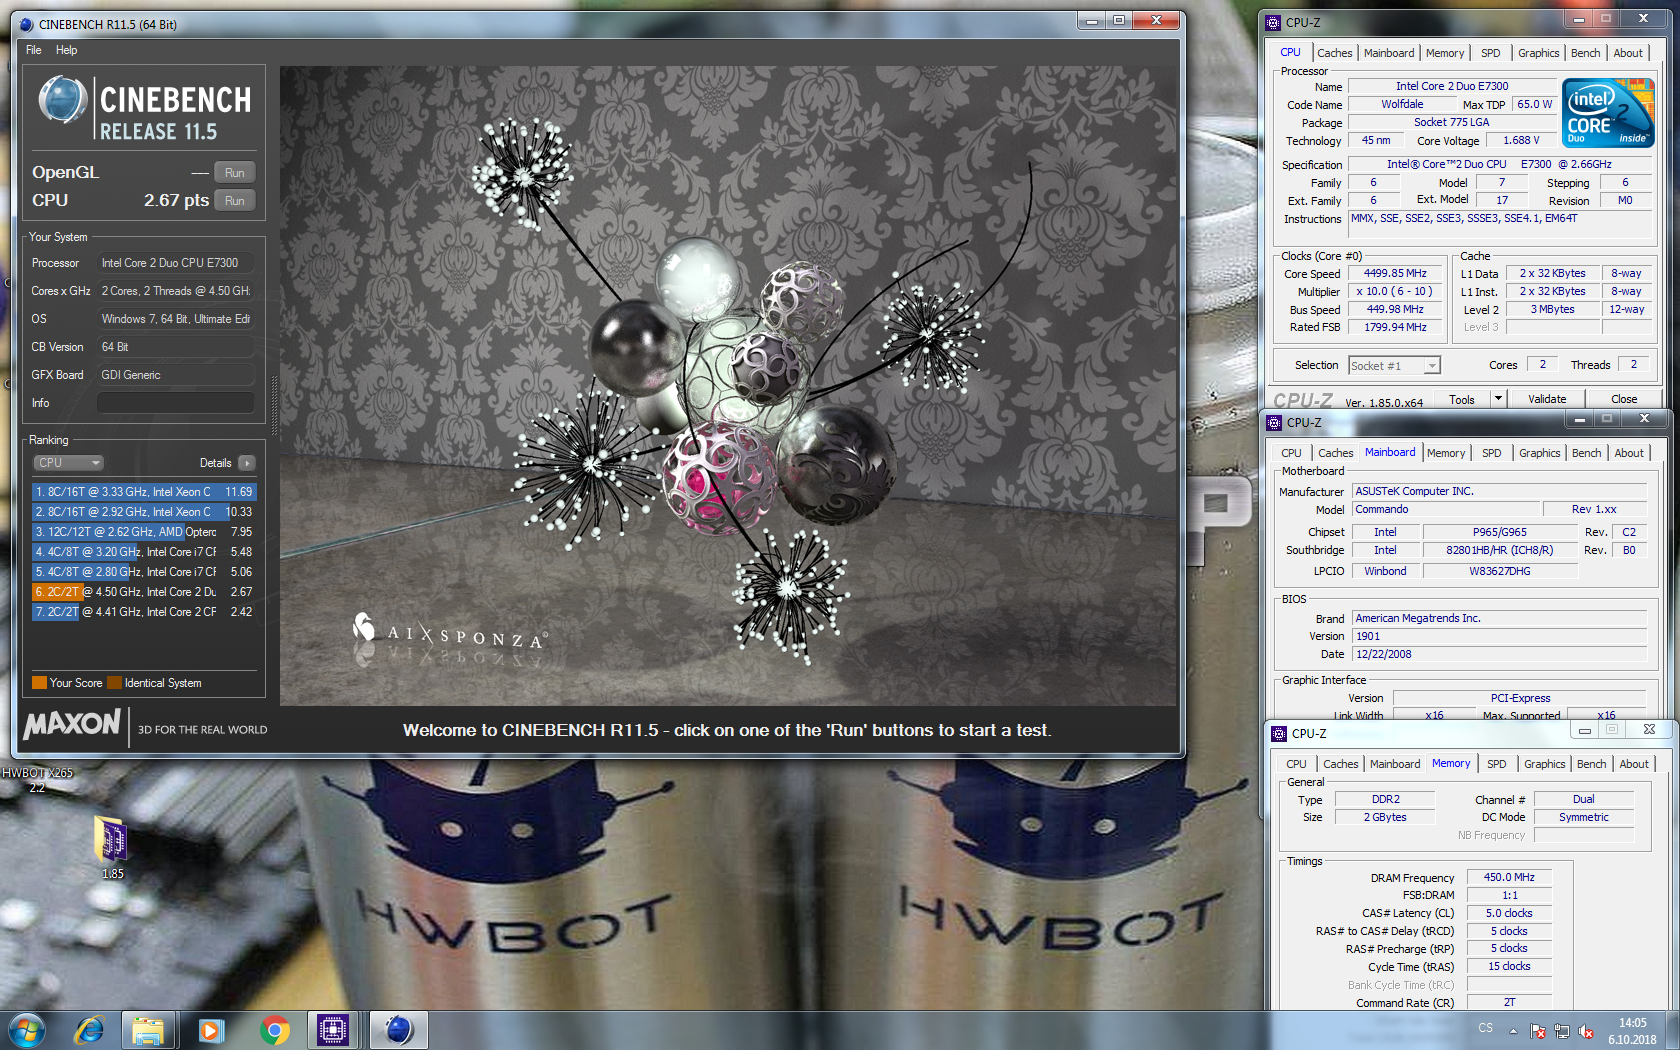Open the Windows Start menu
Screen dimensions: 1680x1050
27,1030
